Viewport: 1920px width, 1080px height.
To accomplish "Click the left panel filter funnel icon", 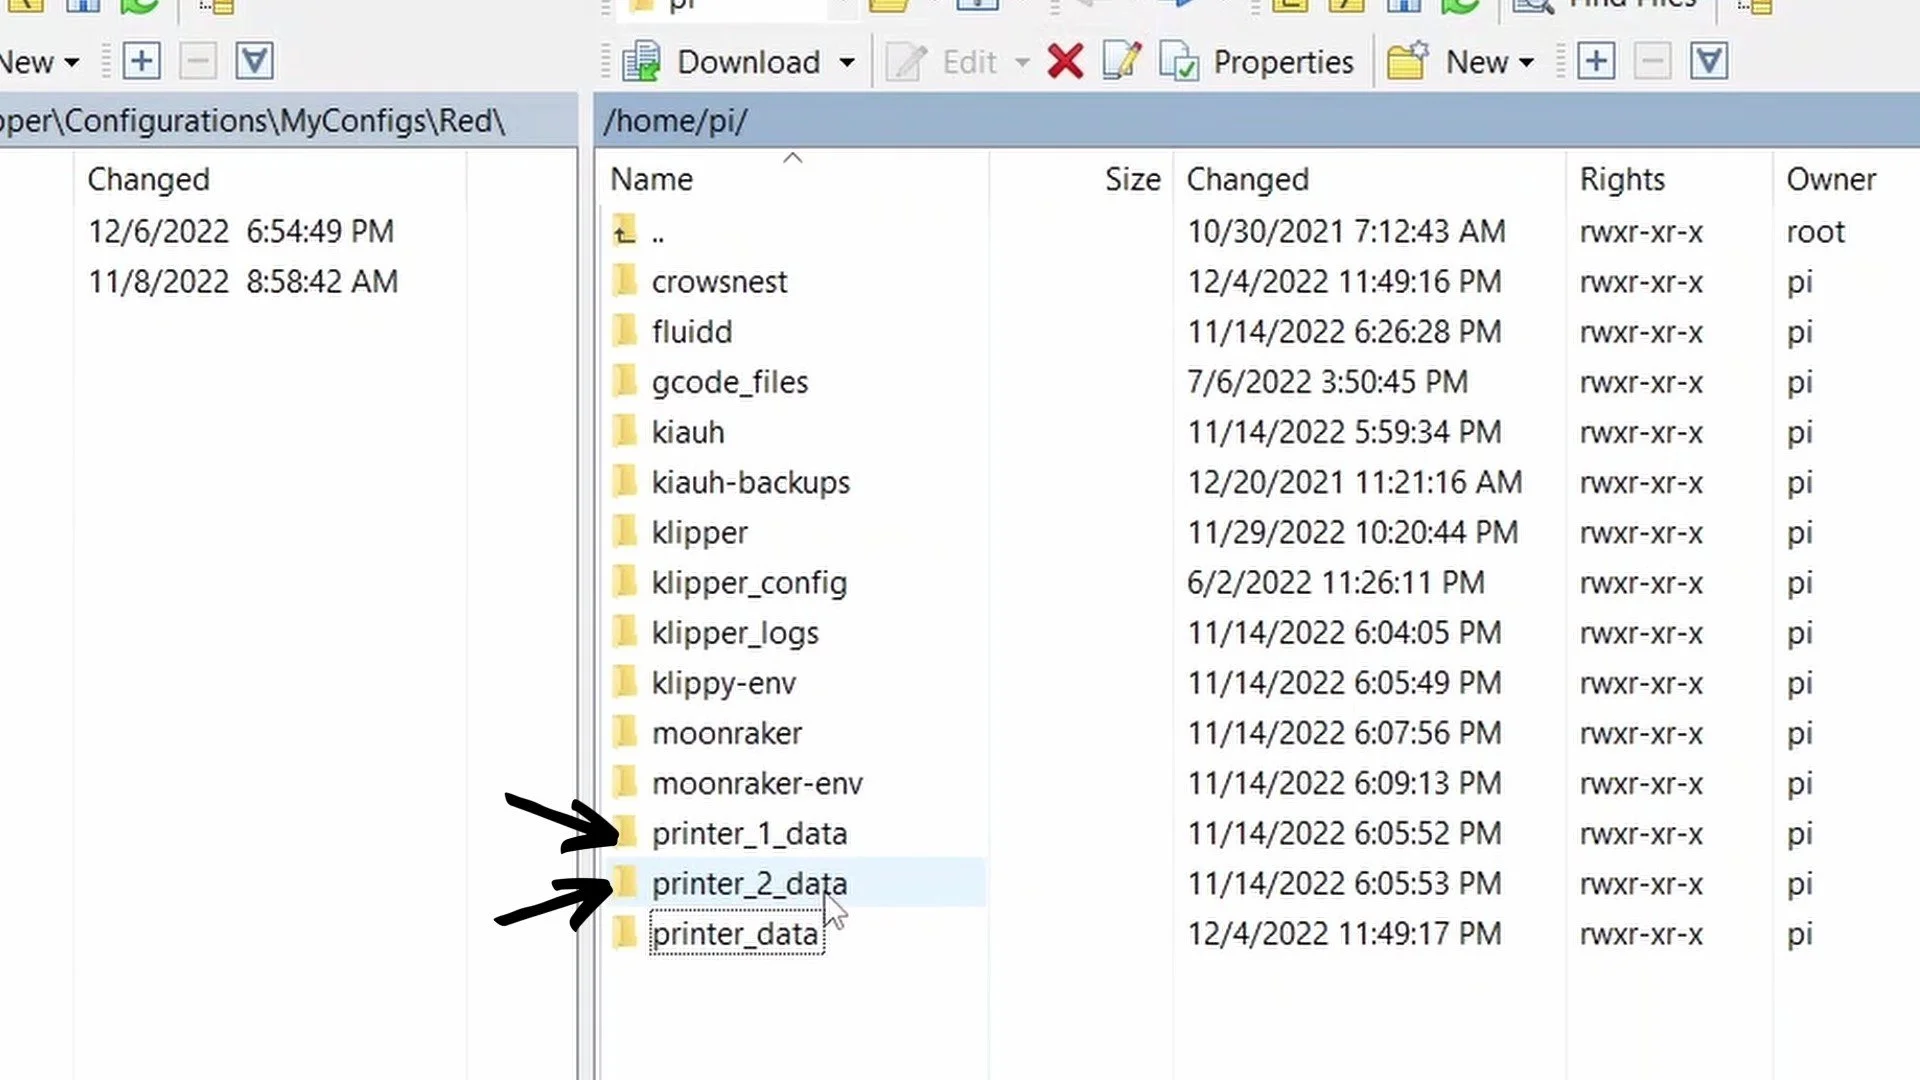I will [x=254, y=62].
